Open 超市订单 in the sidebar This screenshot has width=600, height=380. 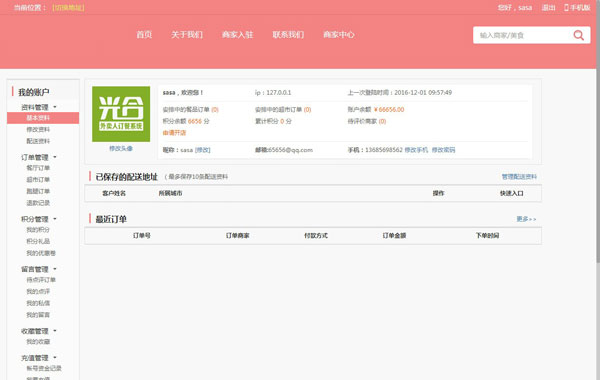[x=38, y=179]
